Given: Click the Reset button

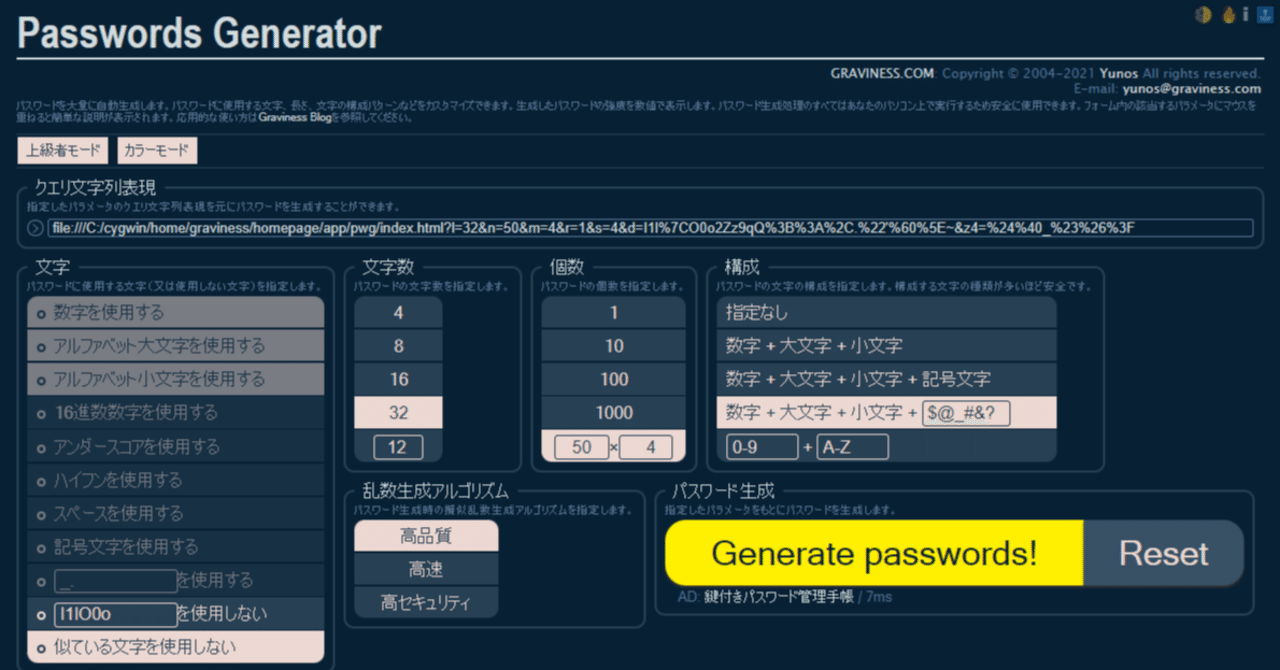Looking at the screenshot, I should tap(1163, 552).
